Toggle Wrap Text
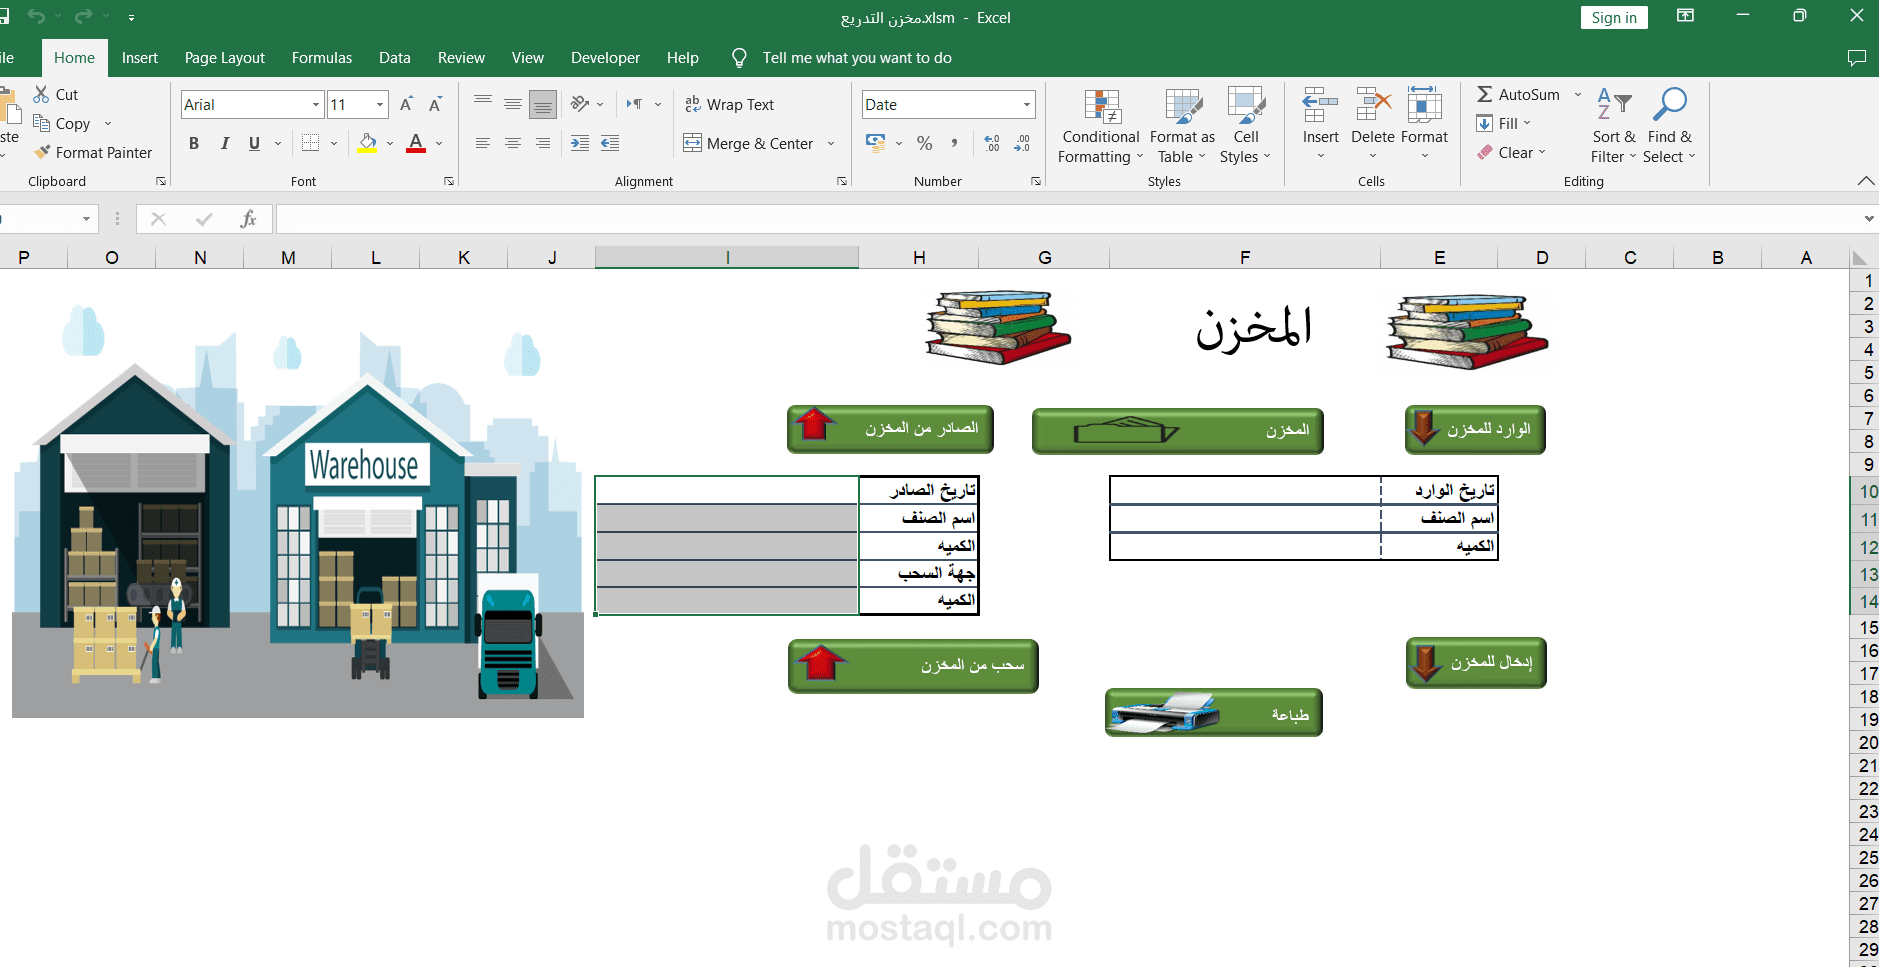The height and width of the screenshot is (967, 1879). coord(729,104)
